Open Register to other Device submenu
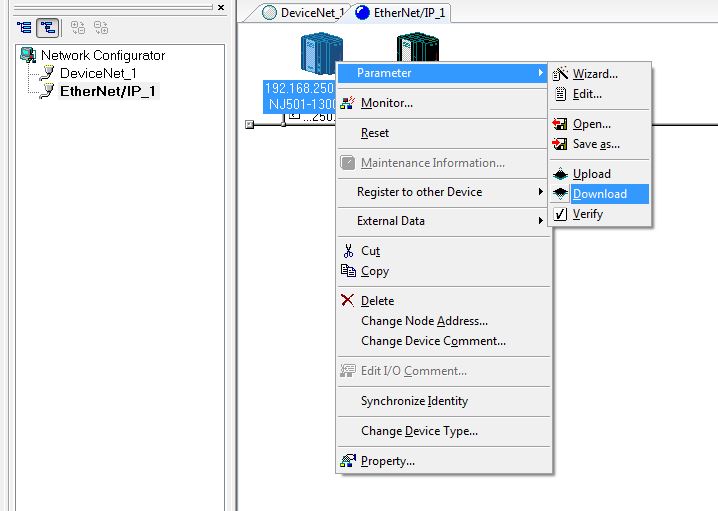The height and width of the screenshot is (511, 718). 443,192
